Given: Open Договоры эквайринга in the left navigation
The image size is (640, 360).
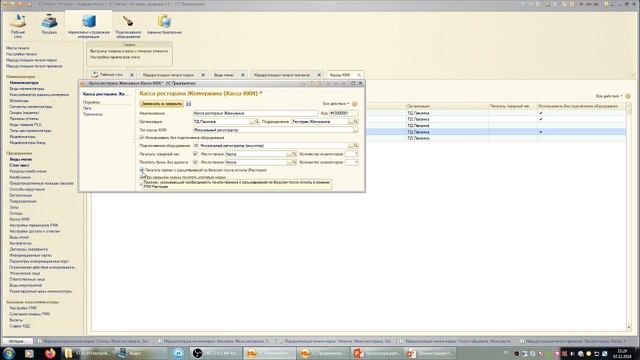Looking at the screenshot, I should tap(29, 249).
